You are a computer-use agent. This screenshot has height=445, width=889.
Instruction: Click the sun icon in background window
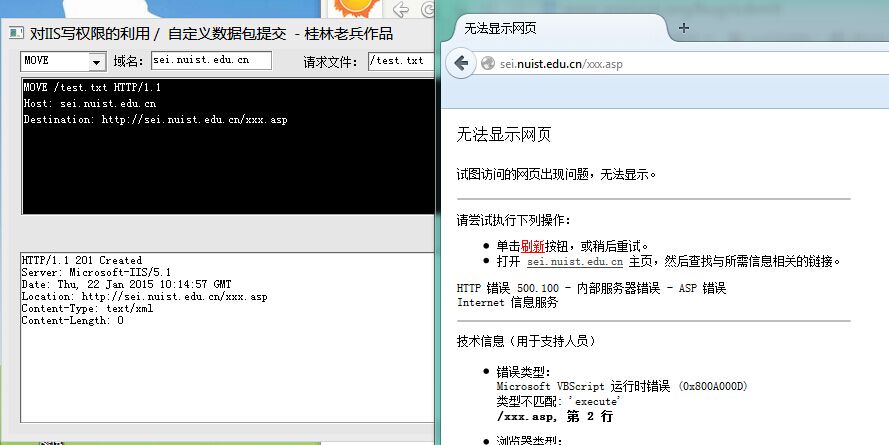356,6
